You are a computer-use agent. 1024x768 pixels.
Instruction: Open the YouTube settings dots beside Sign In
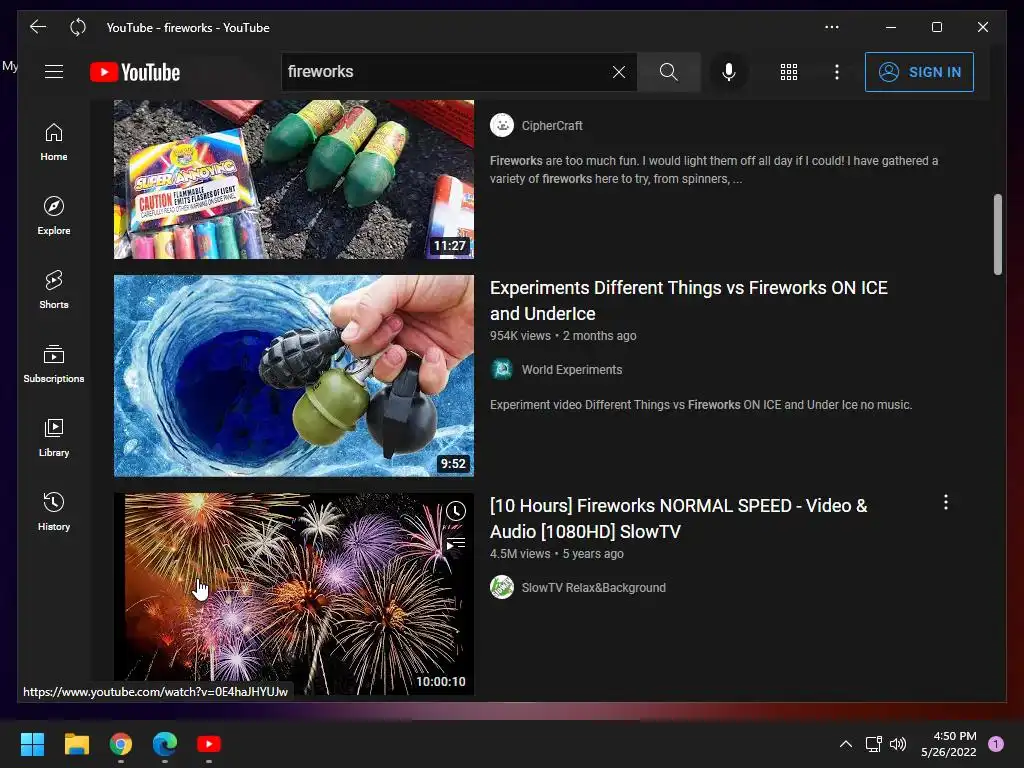[837, 72]
